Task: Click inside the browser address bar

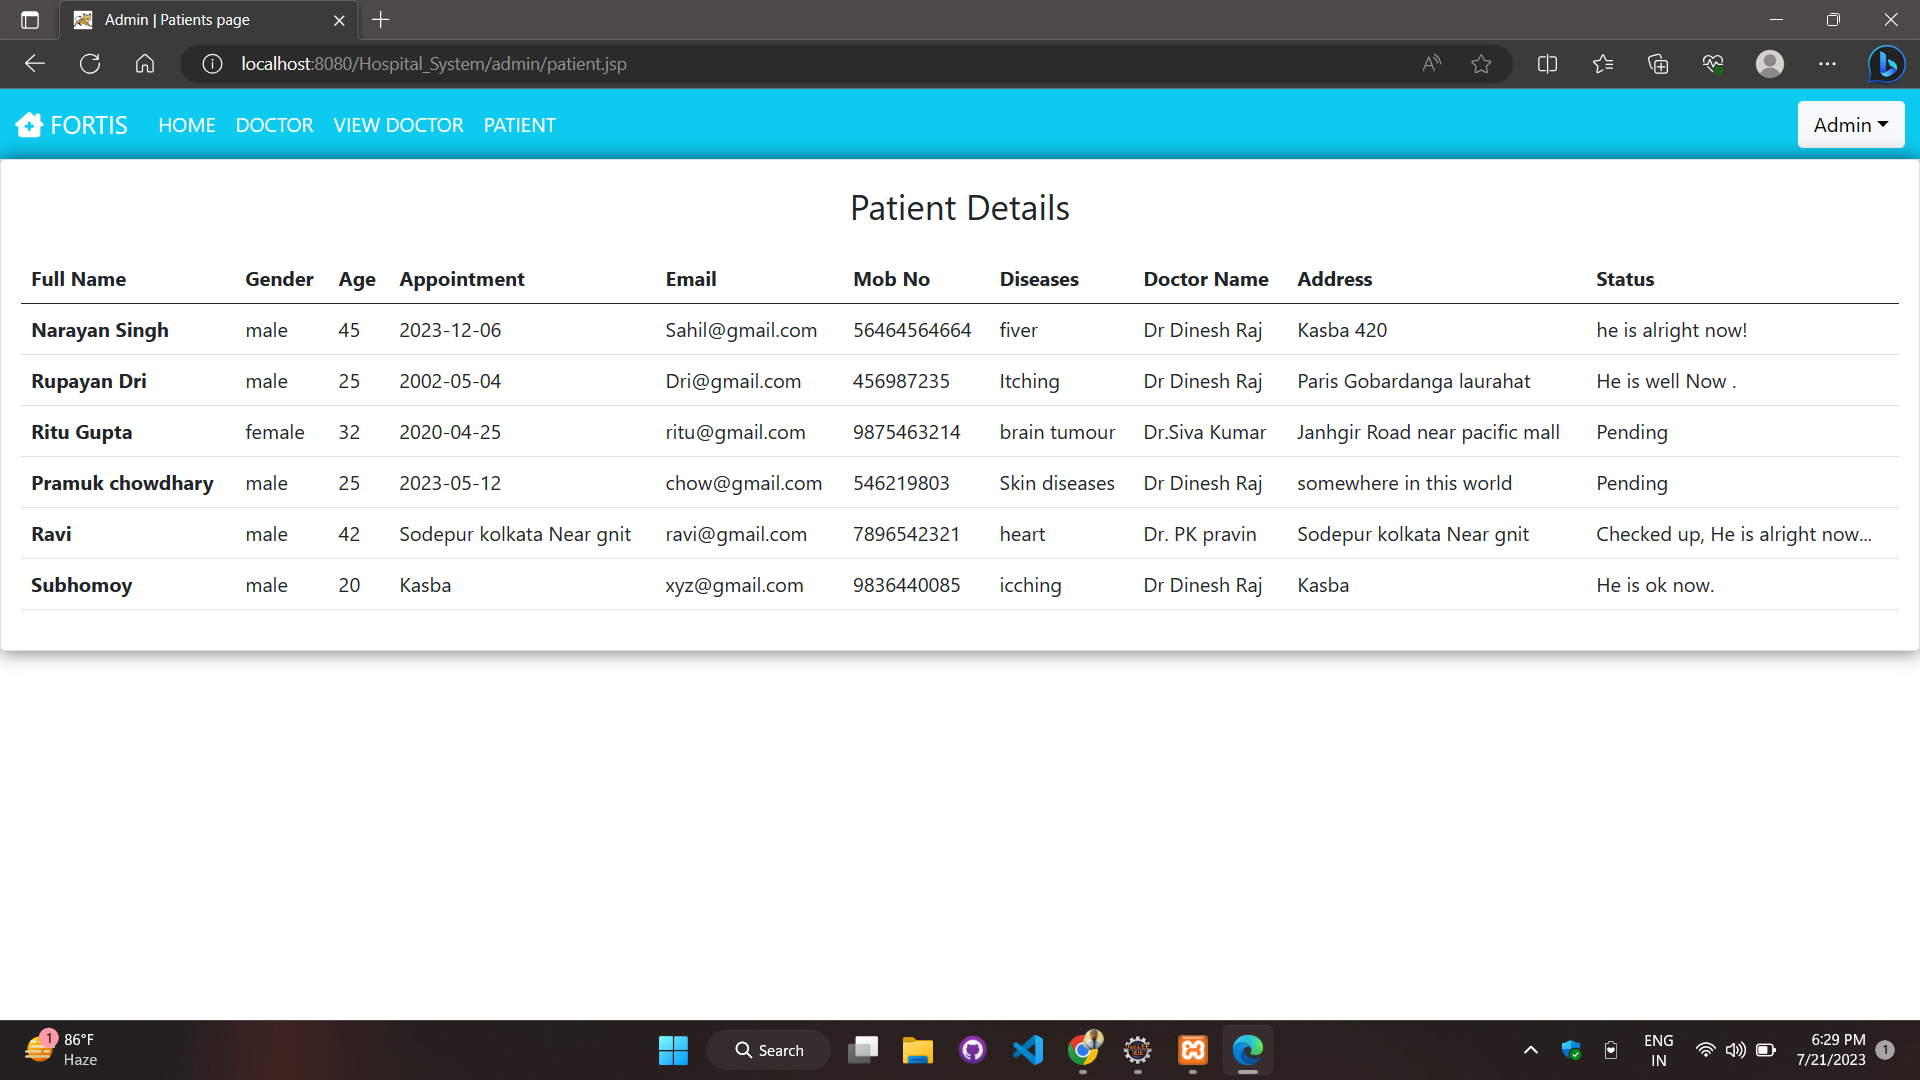Action: (x=700, y=63)
